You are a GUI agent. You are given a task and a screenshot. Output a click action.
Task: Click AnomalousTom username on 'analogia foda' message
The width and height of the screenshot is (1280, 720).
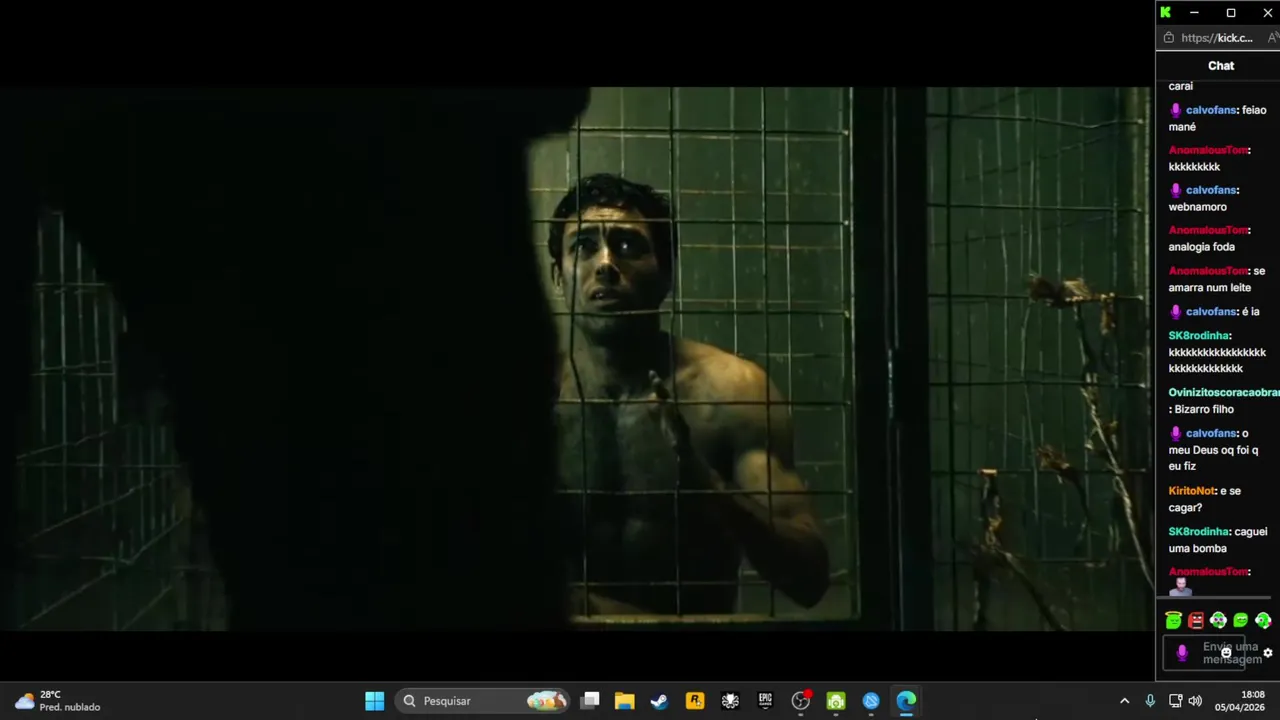pyautogui.click(x=1208, y=230)
